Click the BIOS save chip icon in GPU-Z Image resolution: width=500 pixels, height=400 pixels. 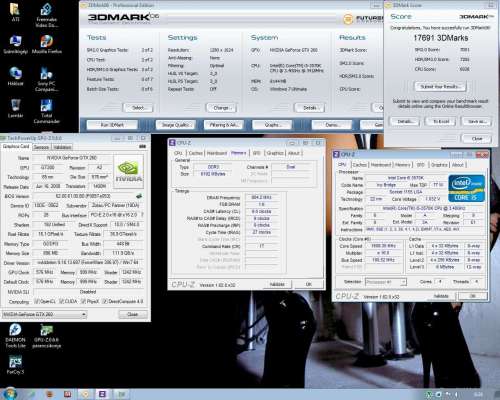pyautogui.click(x=139, y=196)
